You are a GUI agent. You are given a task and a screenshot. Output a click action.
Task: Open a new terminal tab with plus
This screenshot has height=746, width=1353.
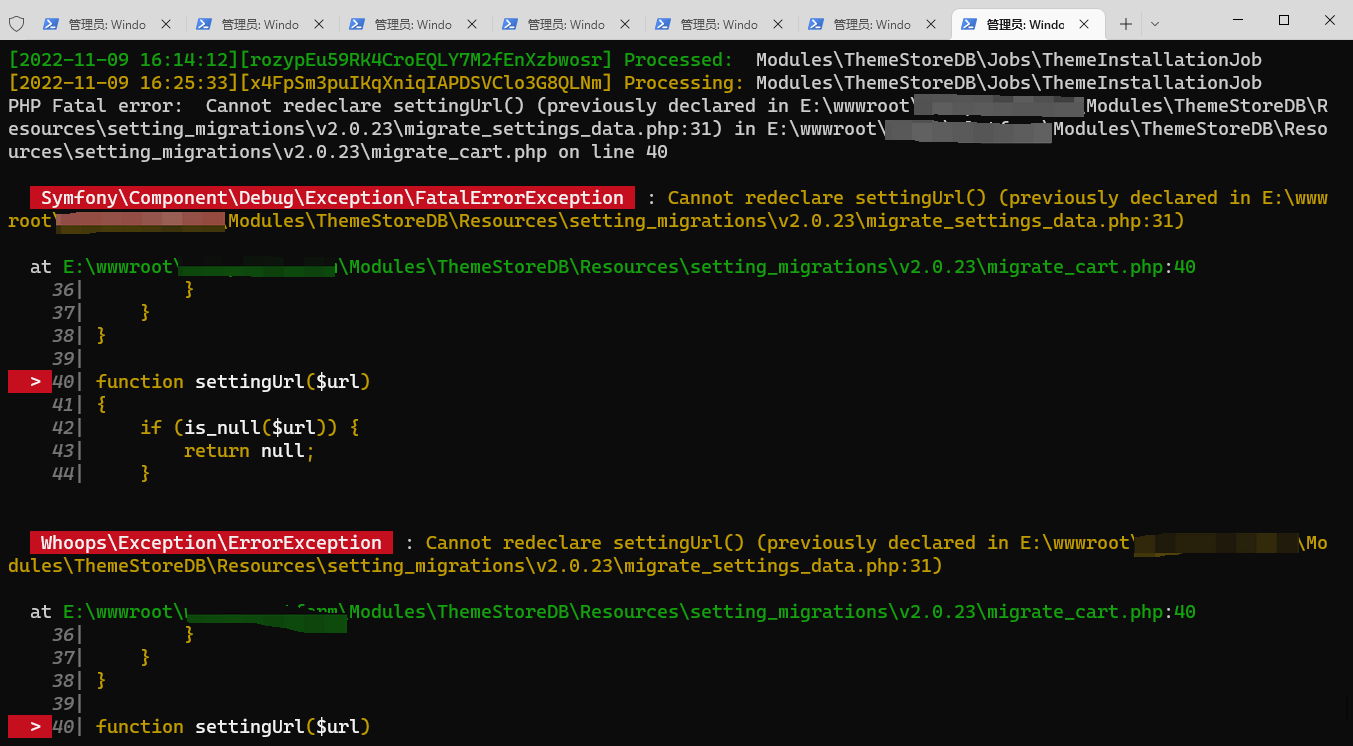pos(1126,23)
